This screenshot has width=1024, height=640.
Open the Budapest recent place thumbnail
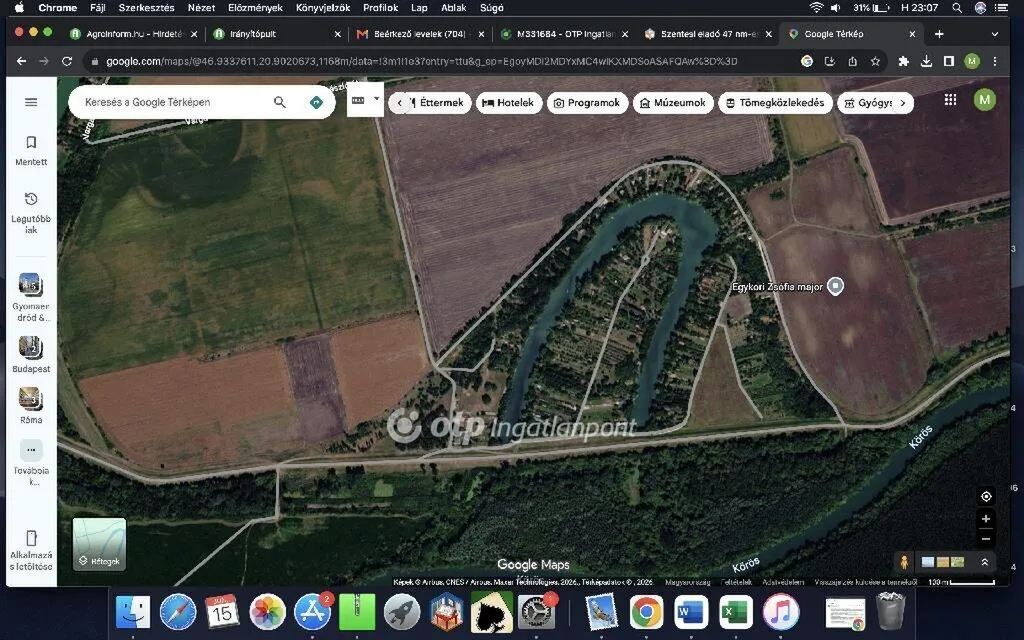[31, 348]
